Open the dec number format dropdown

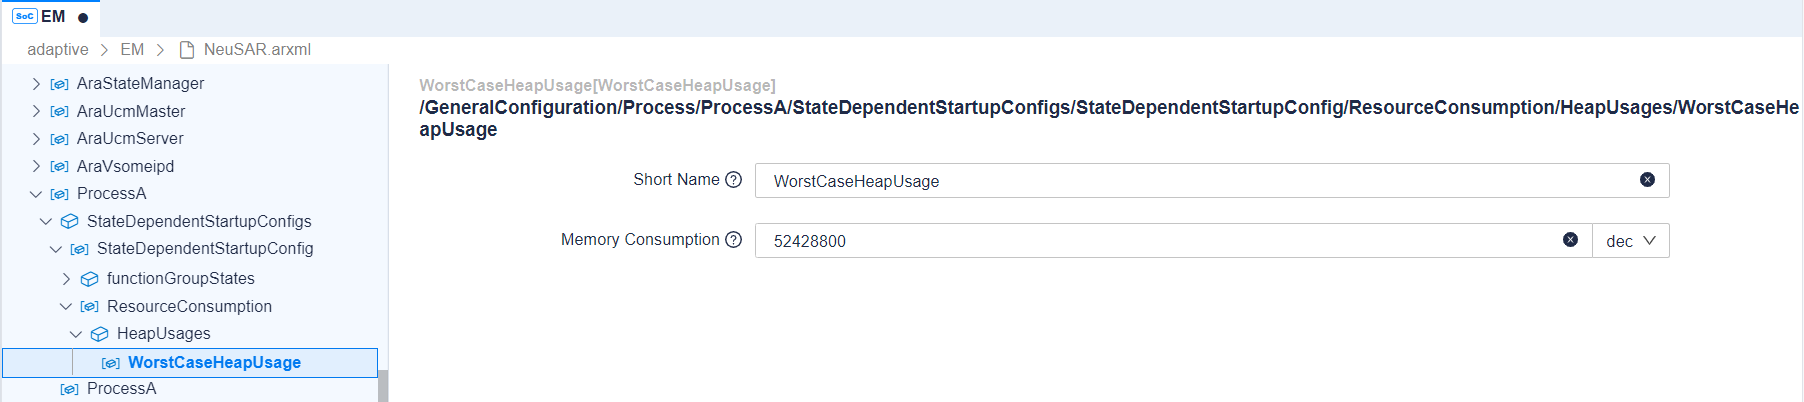pyautogui.click(x=1630, y=241)
